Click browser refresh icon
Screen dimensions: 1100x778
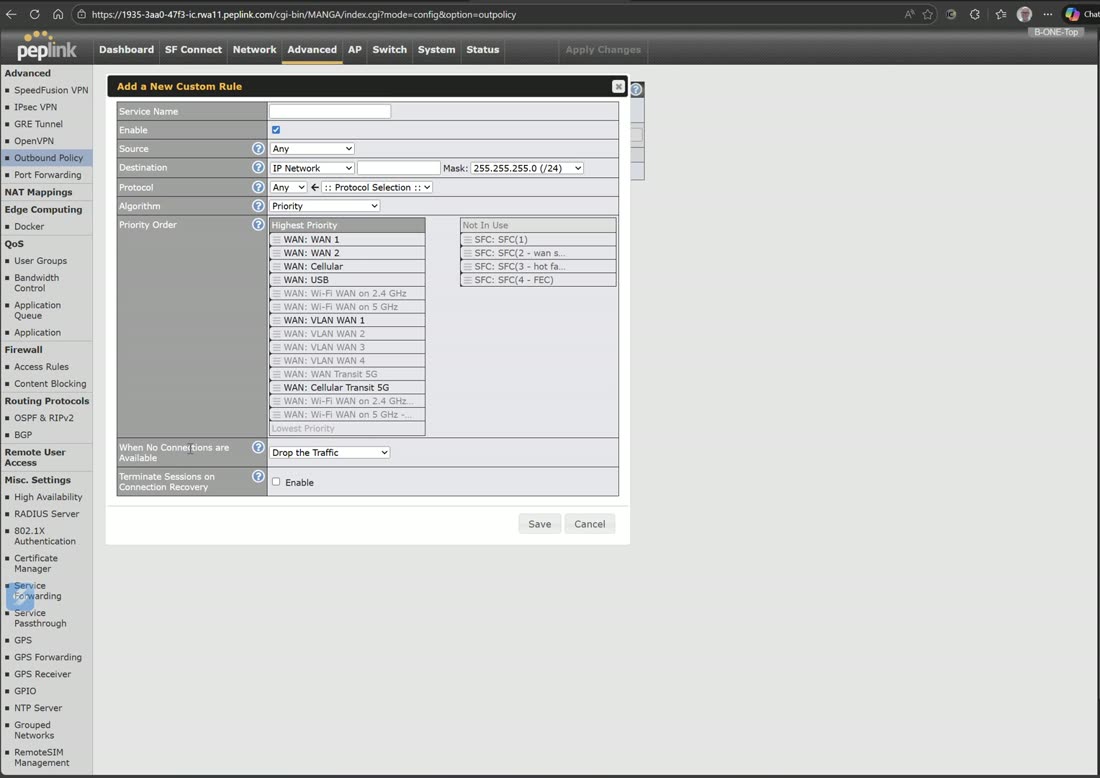[34, 14]
